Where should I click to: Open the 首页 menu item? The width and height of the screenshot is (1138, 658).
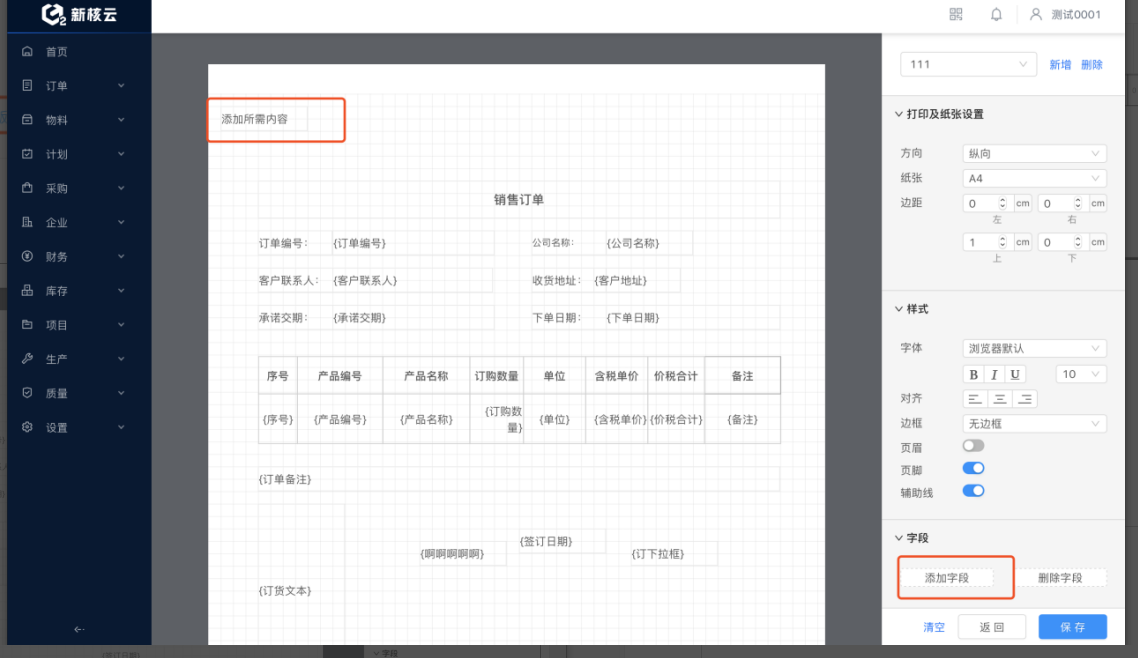coord(79,52)
